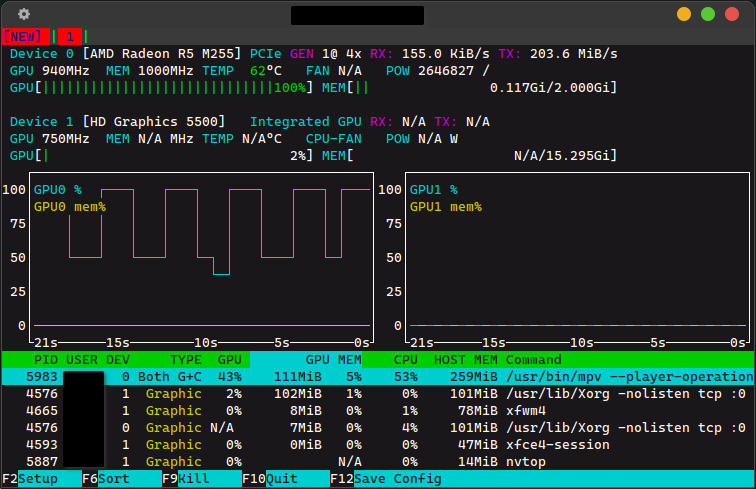Click the yellow minimize window button
The height and width of the screenshot is (489, 756).
(684, 14)
